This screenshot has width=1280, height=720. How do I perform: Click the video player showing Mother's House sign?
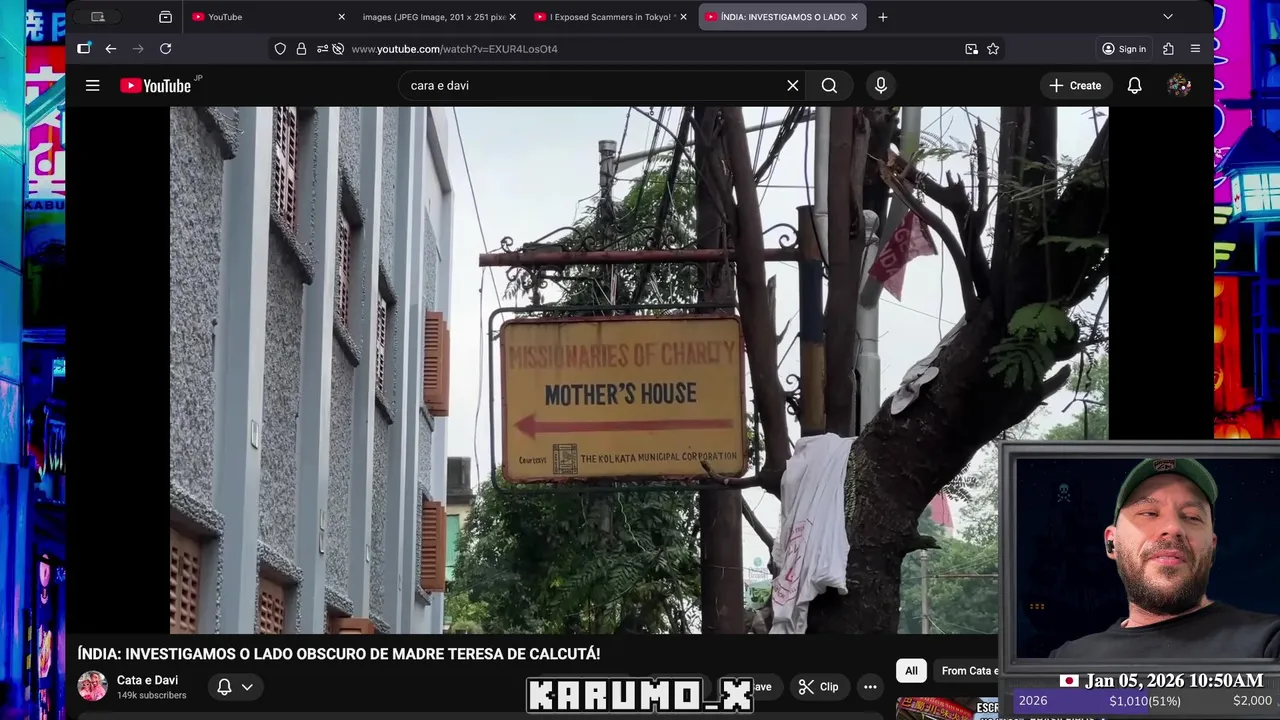click(639, 370)
